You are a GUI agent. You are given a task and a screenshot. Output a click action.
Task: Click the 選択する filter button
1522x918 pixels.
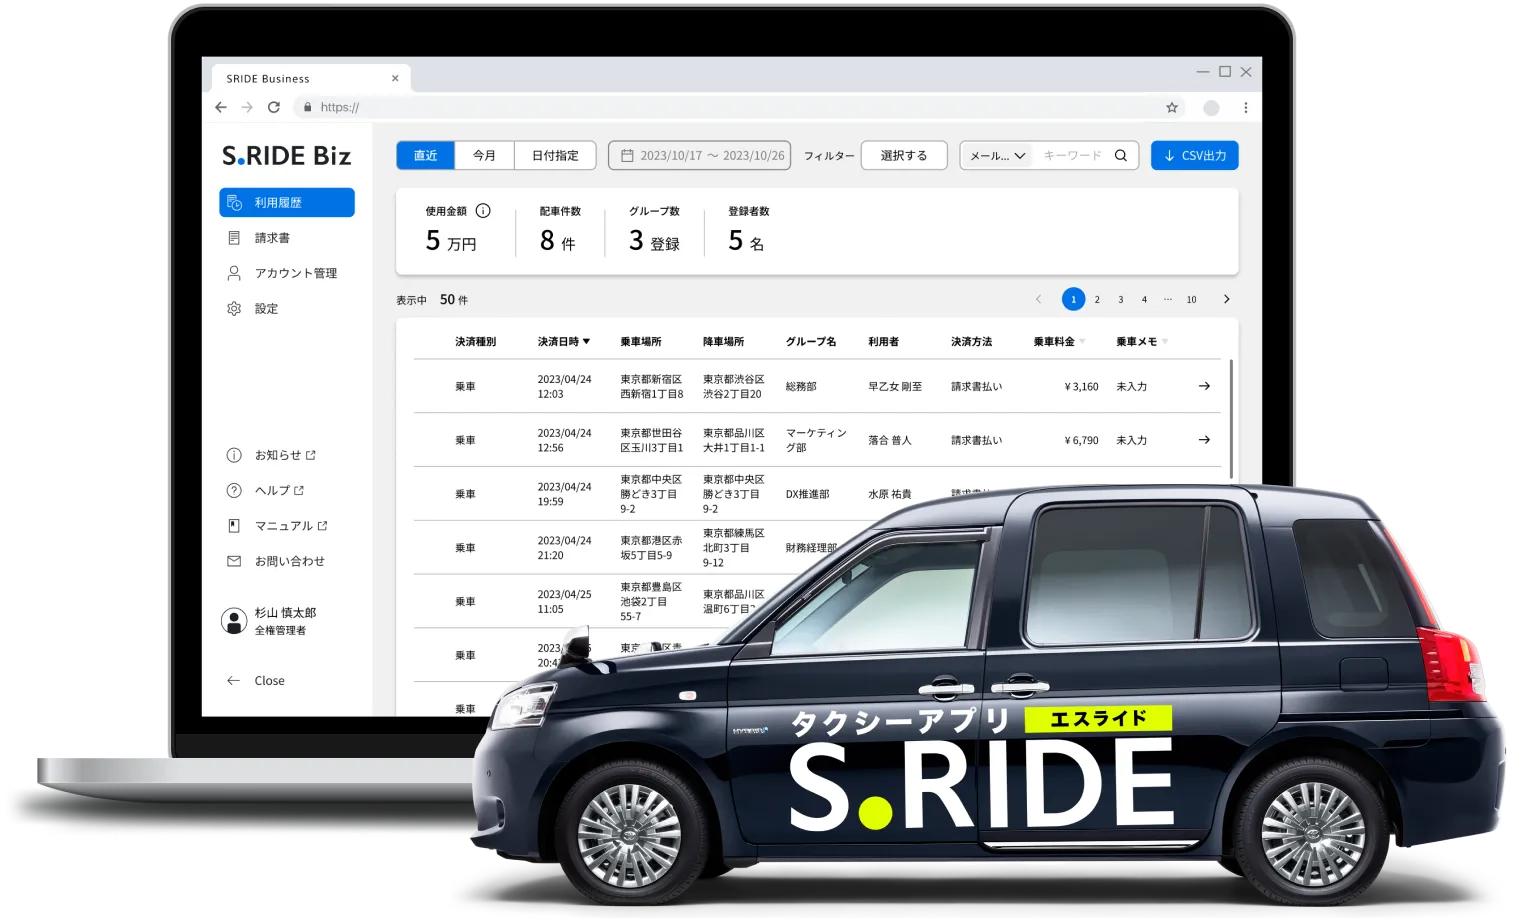(x=904, y=155)
